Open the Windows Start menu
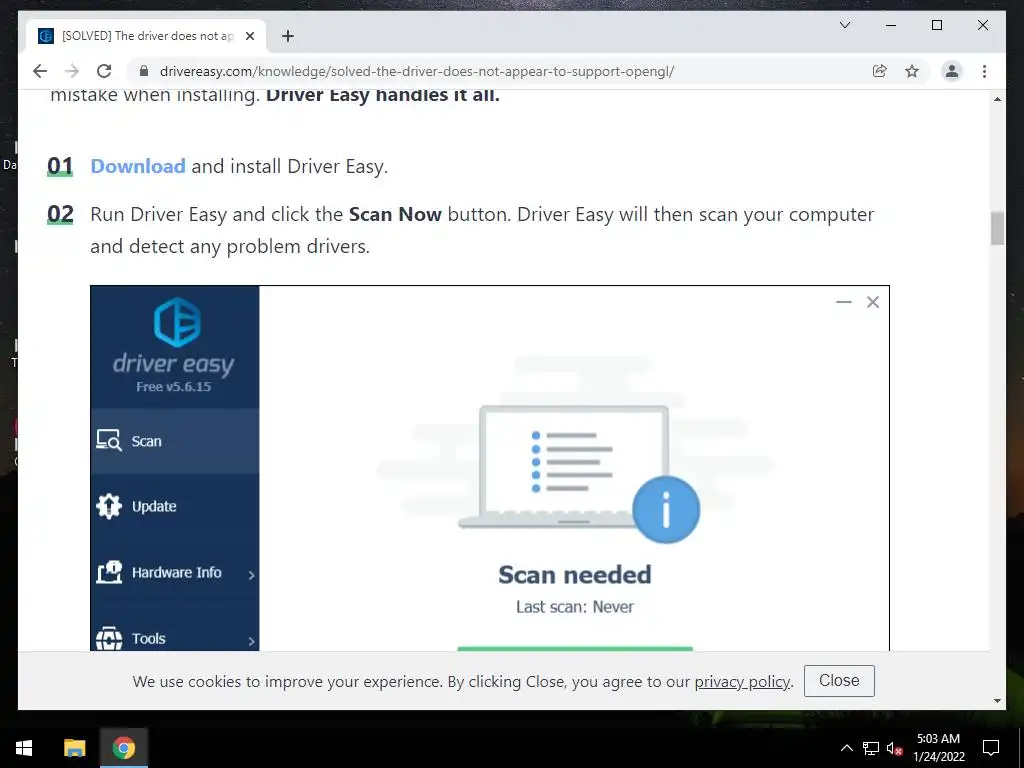 (x=24, y=748)
